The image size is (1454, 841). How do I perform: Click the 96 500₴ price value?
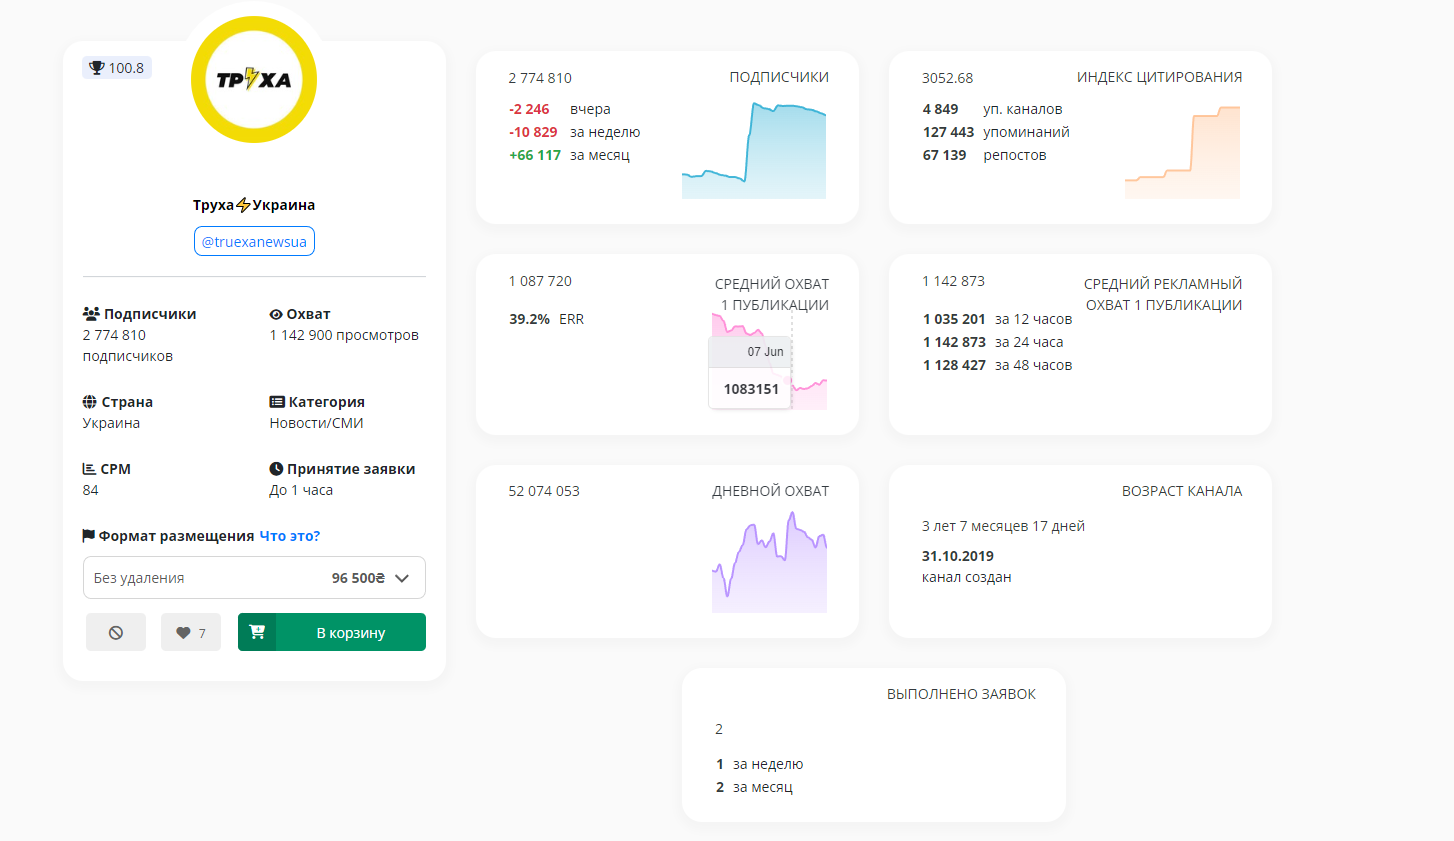point(358,578)
